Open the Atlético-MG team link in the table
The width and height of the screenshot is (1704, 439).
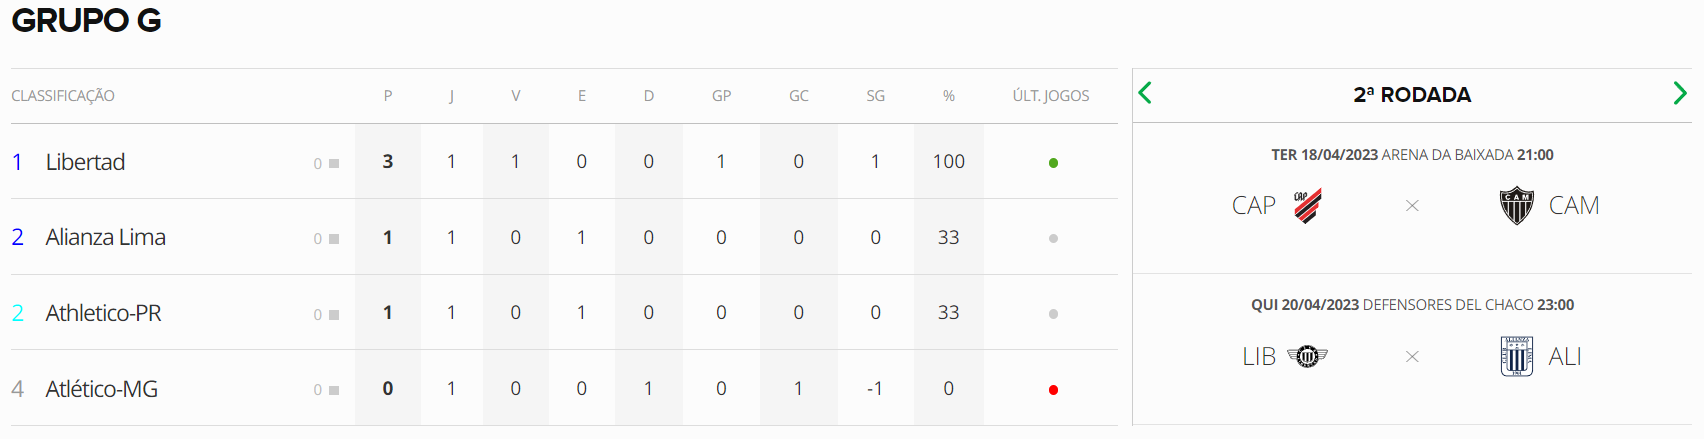102,389
